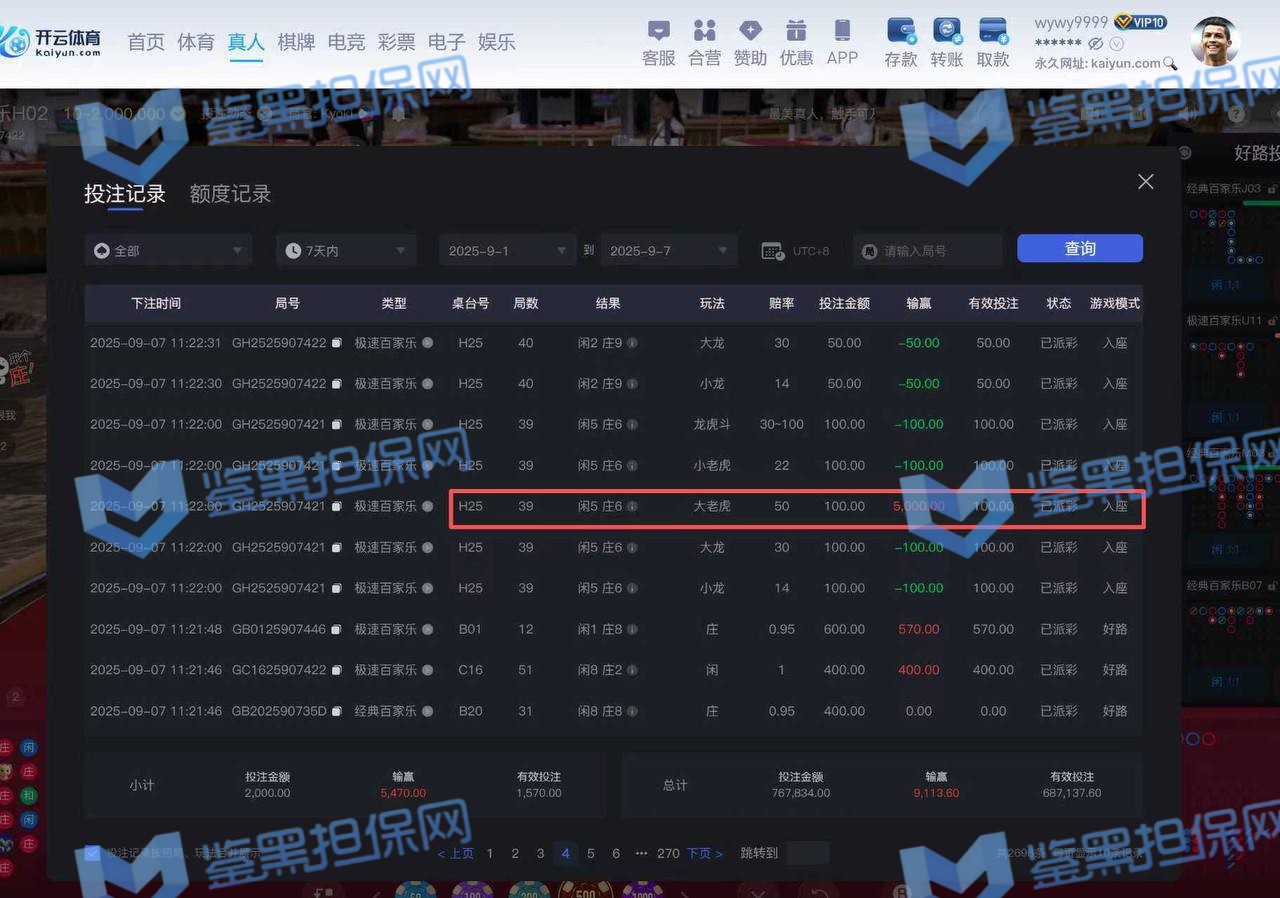
Task: Click the 请输入局号 round number input field
Action: tap(928, 250)
